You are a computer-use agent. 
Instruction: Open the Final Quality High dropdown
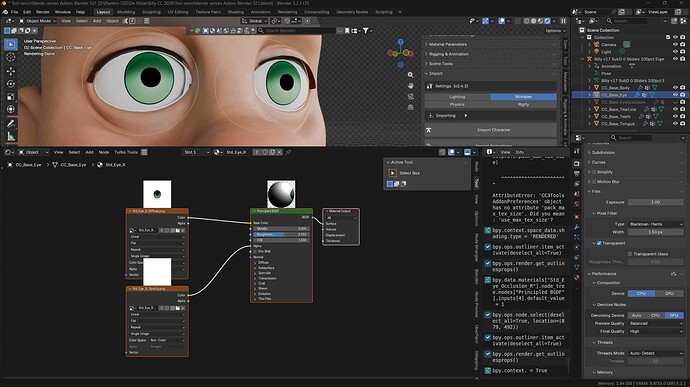656,331
